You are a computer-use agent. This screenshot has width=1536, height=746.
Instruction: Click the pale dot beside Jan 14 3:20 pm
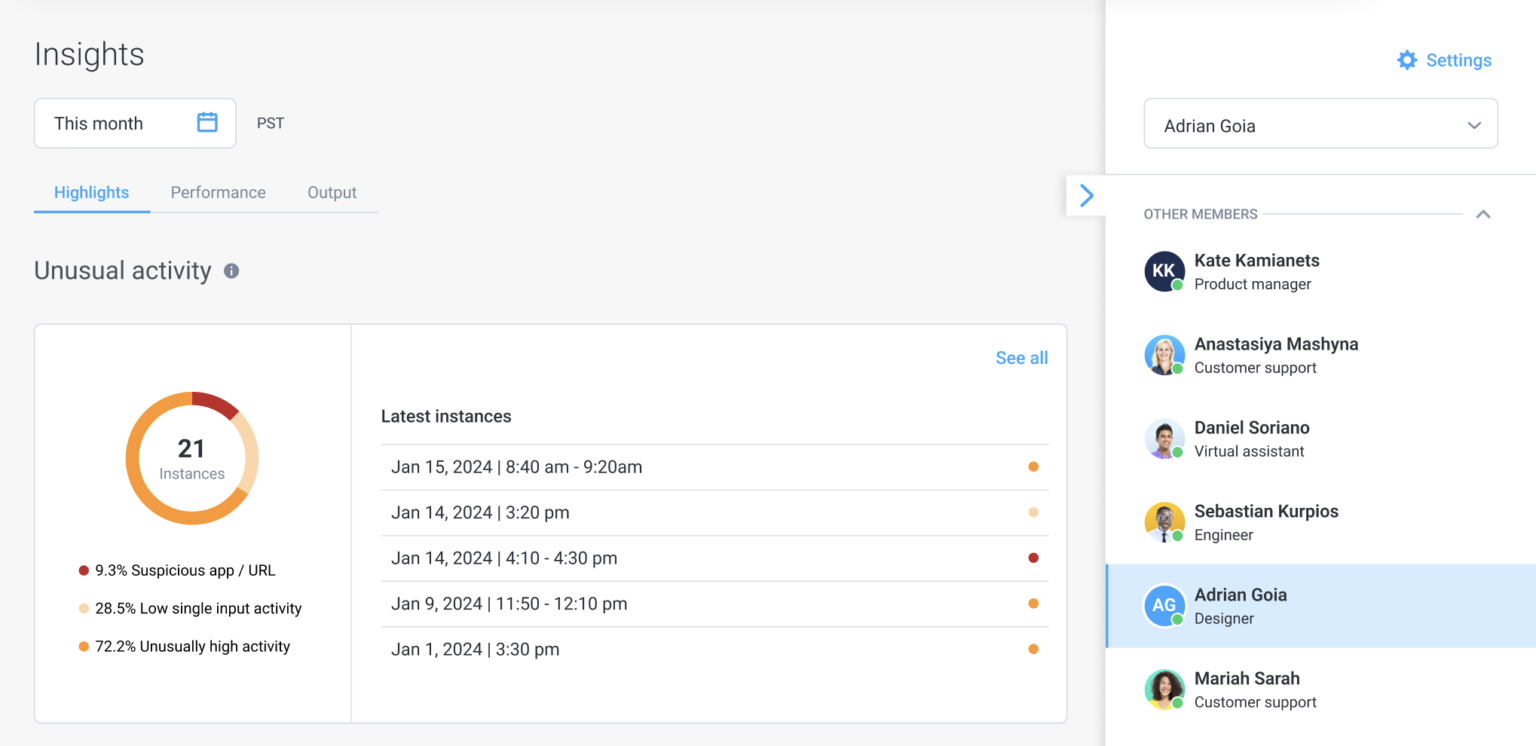pyautogui.click(x=1033, y=512)
